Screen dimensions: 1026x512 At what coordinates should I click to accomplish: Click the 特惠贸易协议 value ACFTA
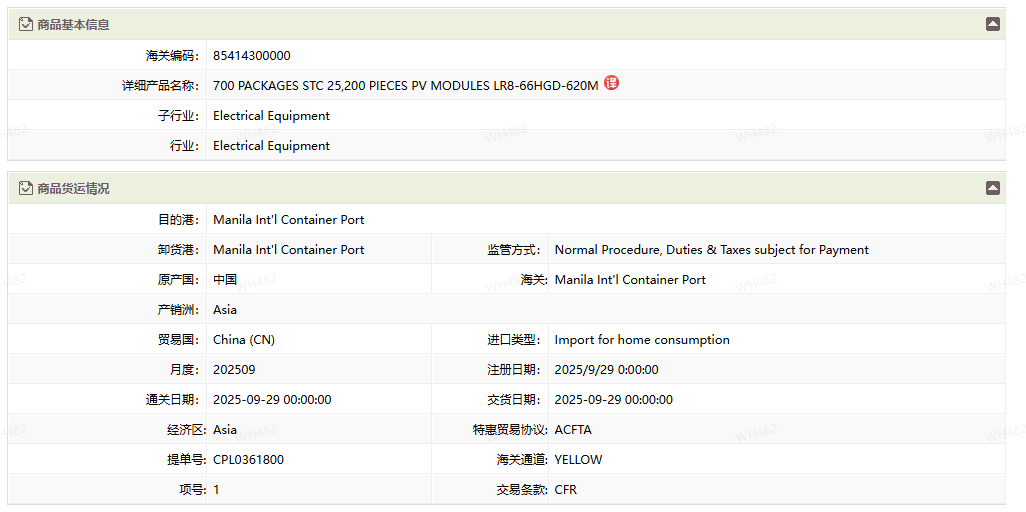573,430
